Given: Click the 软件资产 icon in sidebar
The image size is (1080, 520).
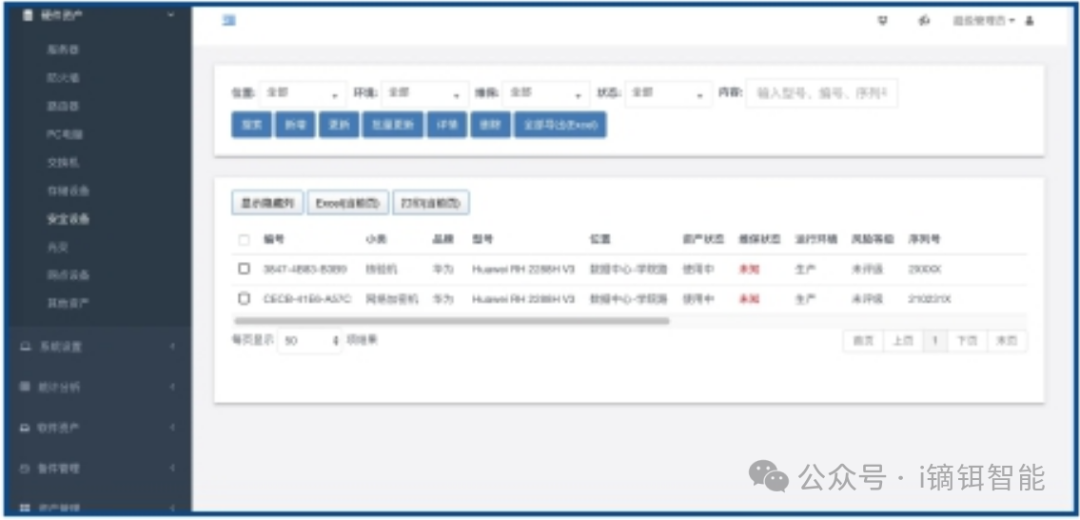Looking at the screenshot, I should 26,428.
